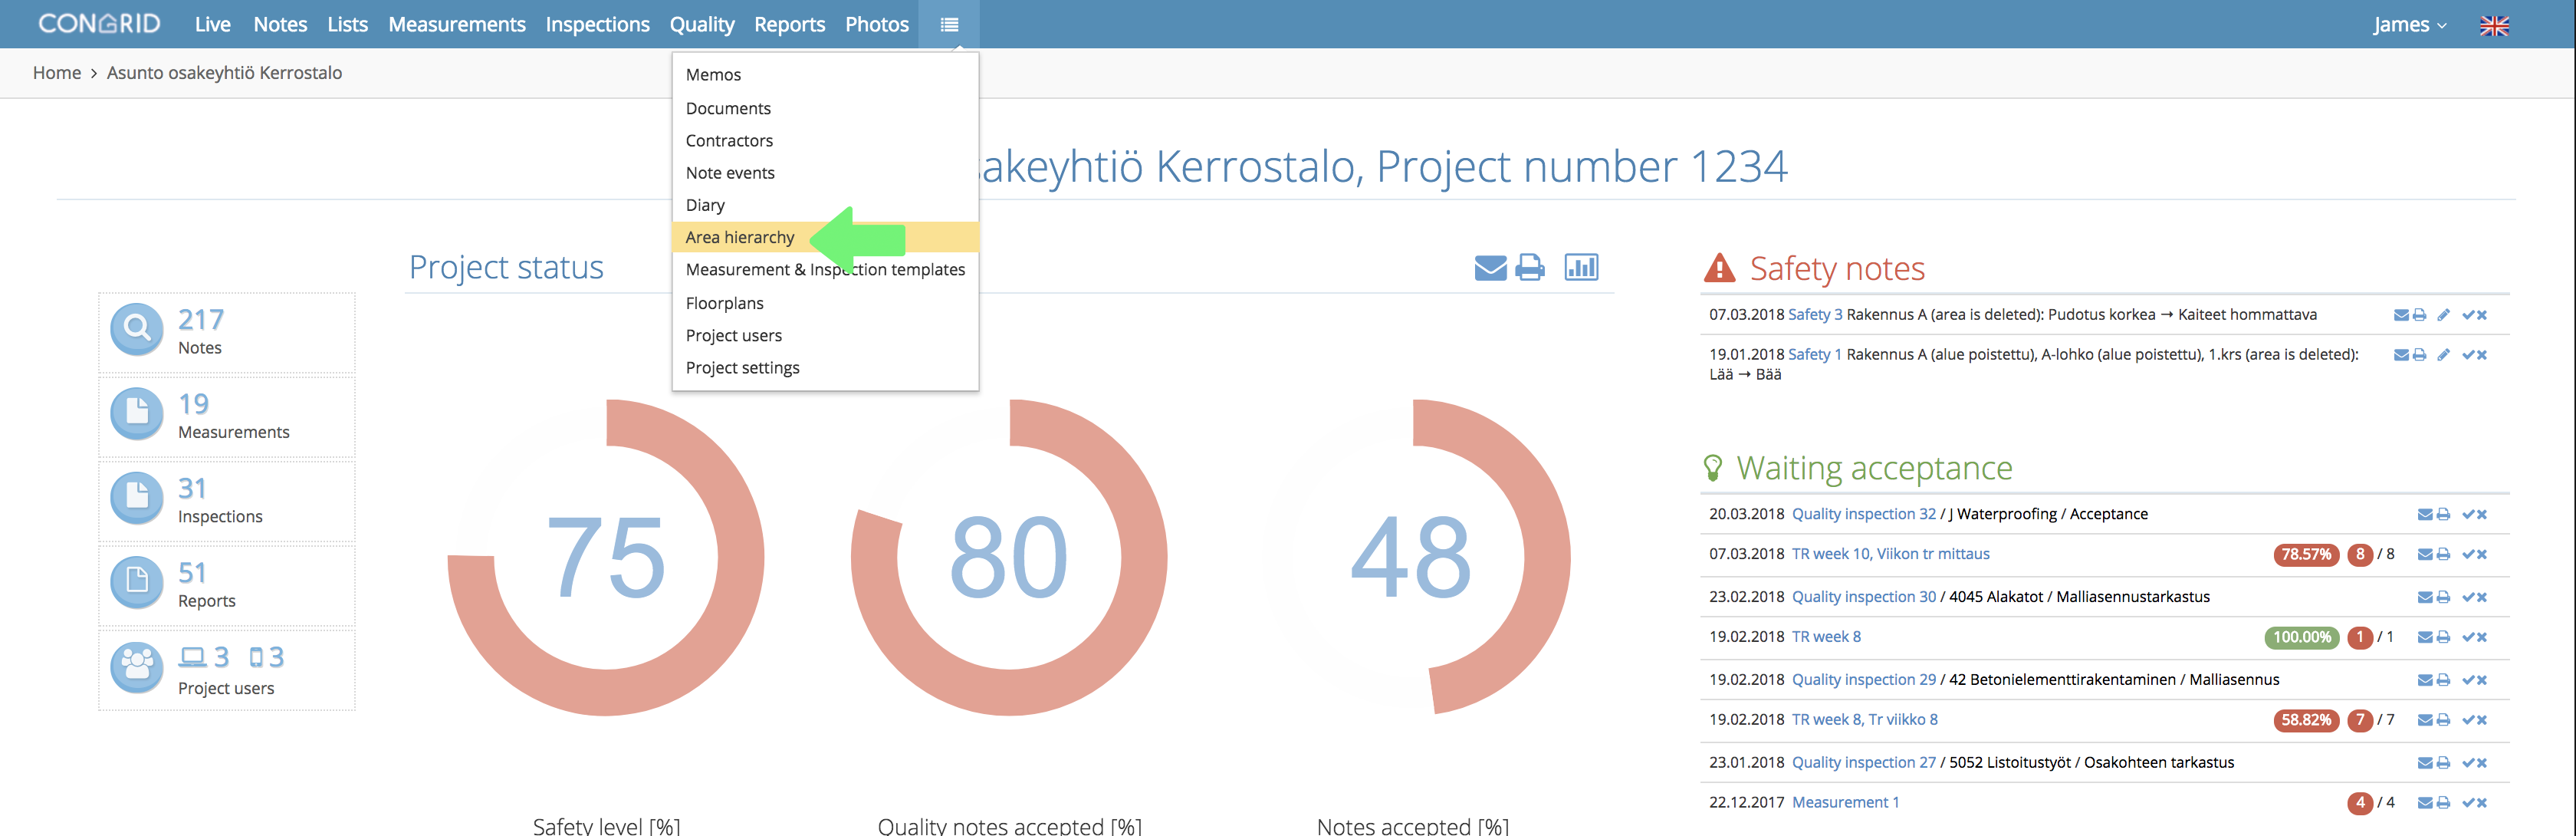
Task: Reject Quality inspection 27 with X
Action: tap(2482, 763)
